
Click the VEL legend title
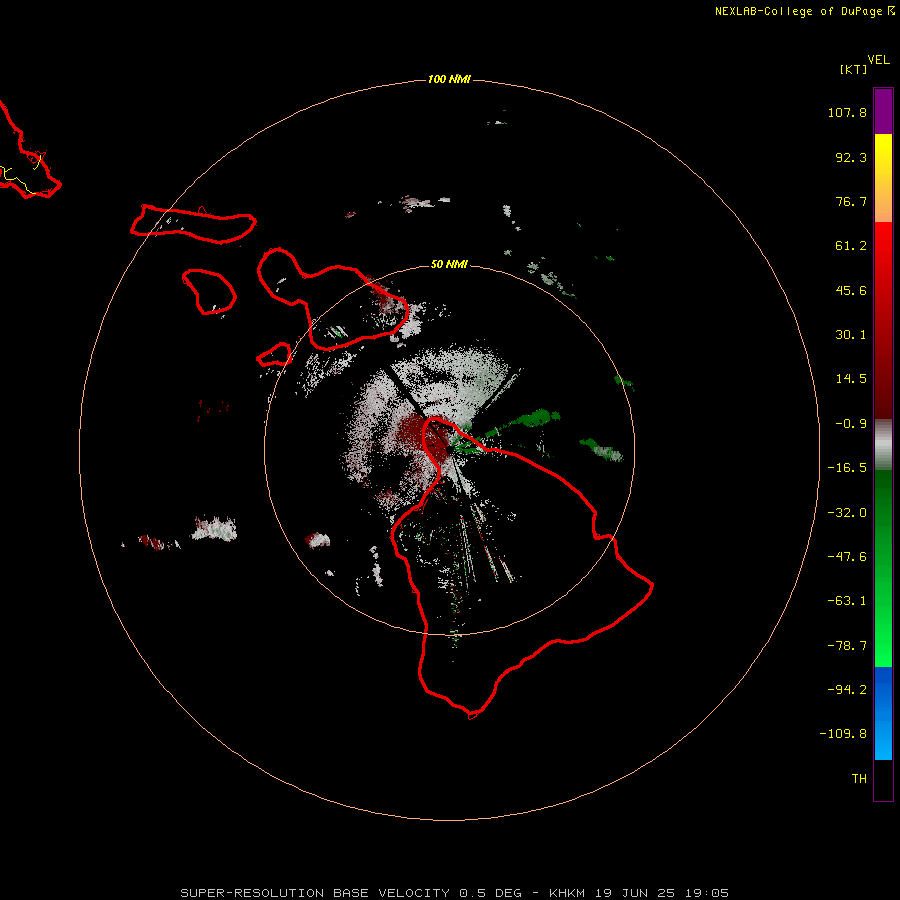[x=879, y=59]
